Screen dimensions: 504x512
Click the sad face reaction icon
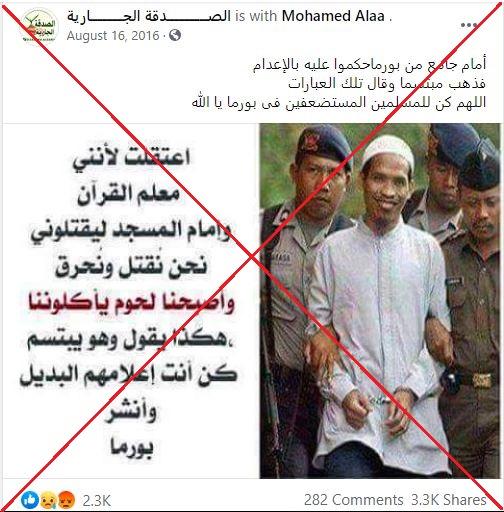click(48, 500)
